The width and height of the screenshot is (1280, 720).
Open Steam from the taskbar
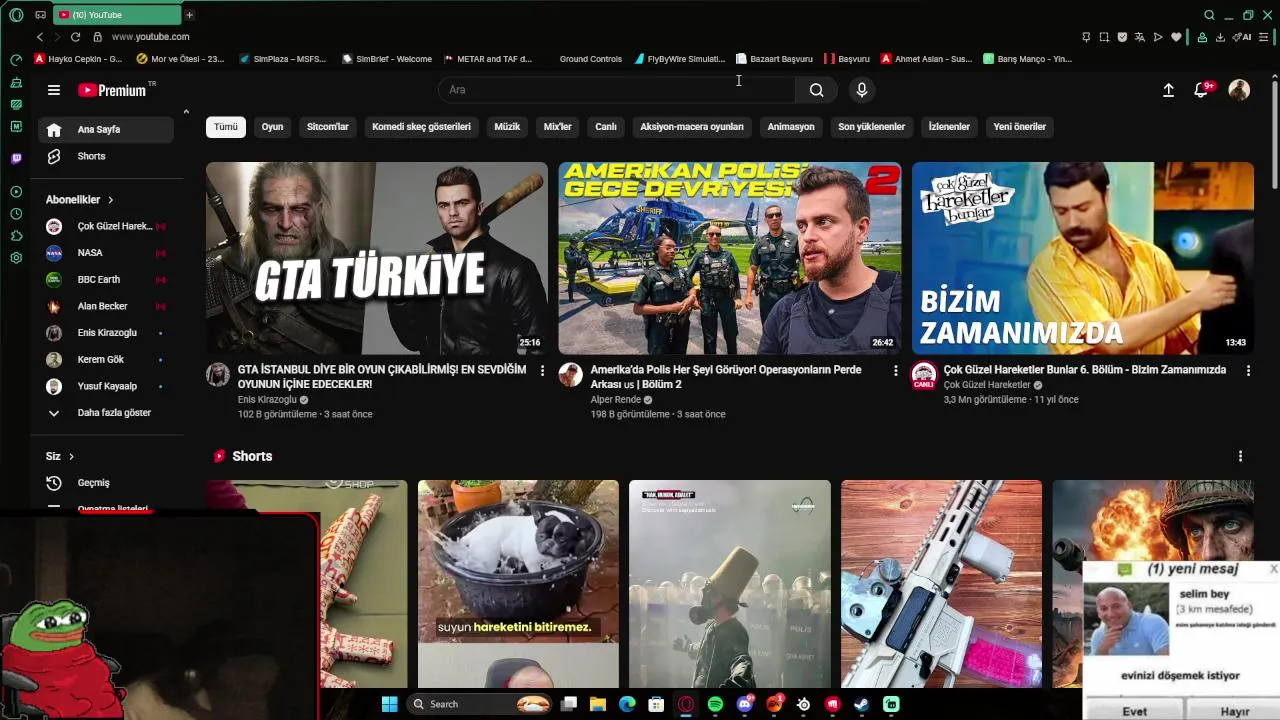pyautogui.click(x=862, y=704)
